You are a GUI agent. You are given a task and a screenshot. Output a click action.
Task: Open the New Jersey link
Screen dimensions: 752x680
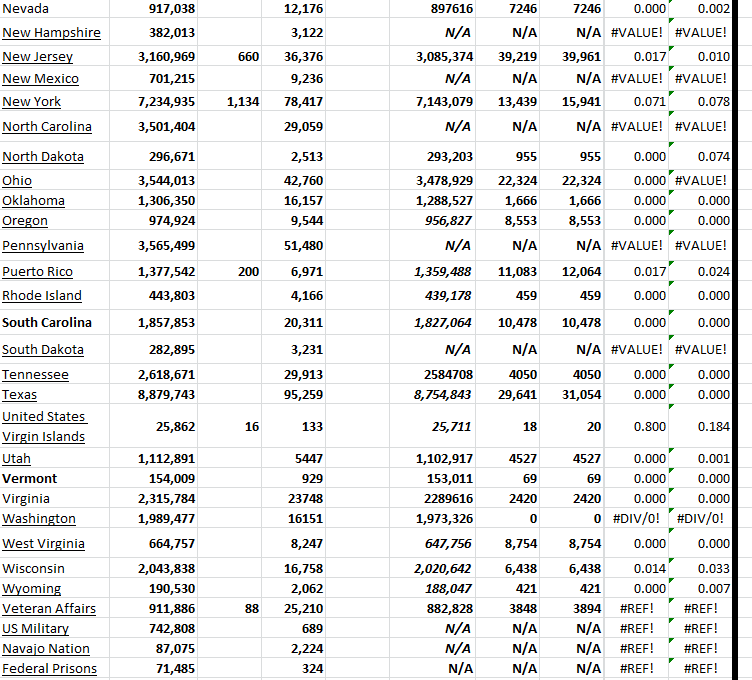(37, 57)
